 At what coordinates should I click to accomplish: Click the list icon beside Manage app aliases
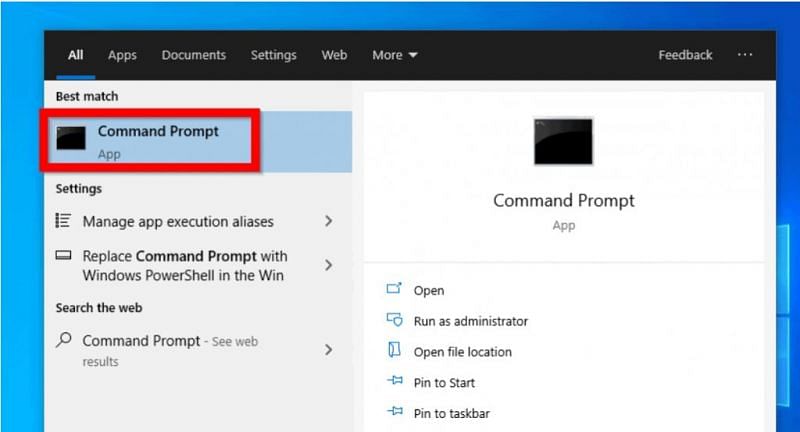63,221
